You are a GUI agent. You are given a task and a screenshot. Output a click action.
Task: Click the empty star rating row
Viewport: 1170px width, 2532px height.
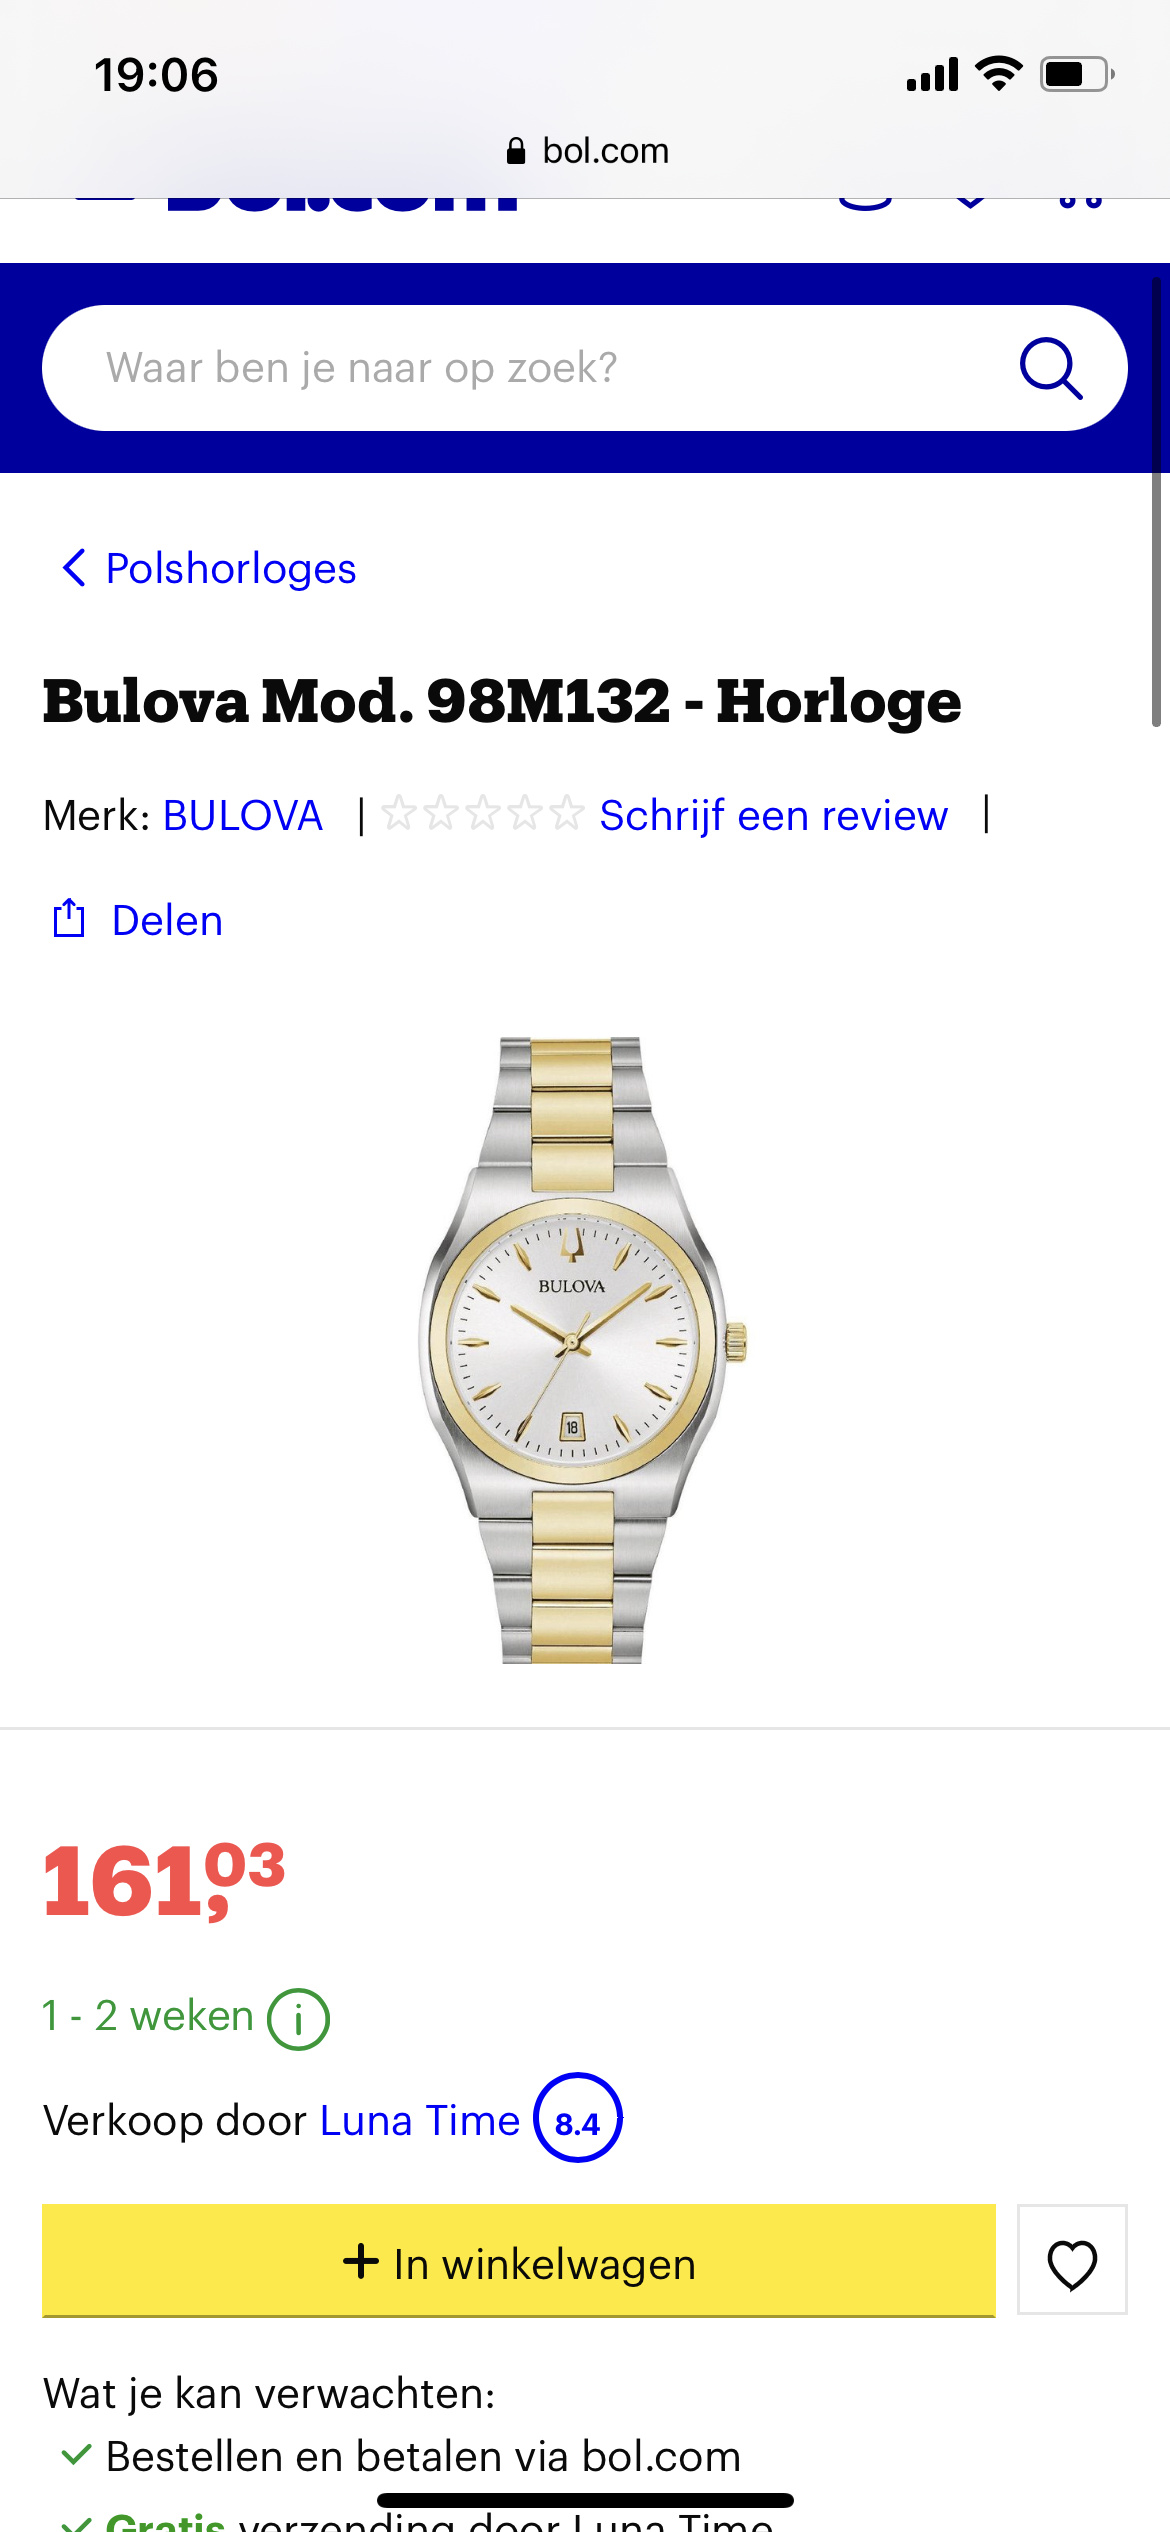point(482,814)
